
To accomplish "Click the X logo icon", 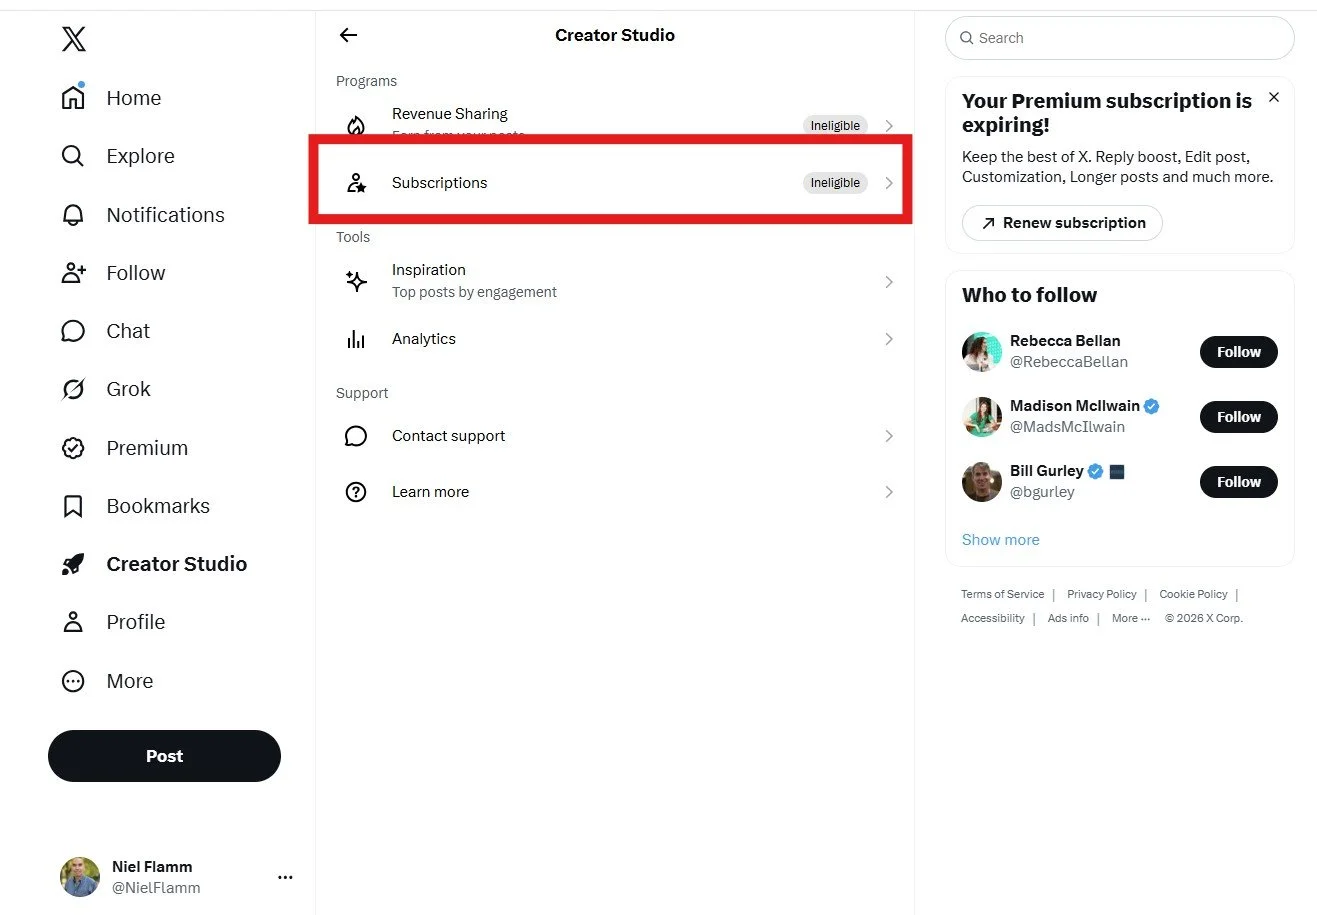I will (x=74, y=39).
